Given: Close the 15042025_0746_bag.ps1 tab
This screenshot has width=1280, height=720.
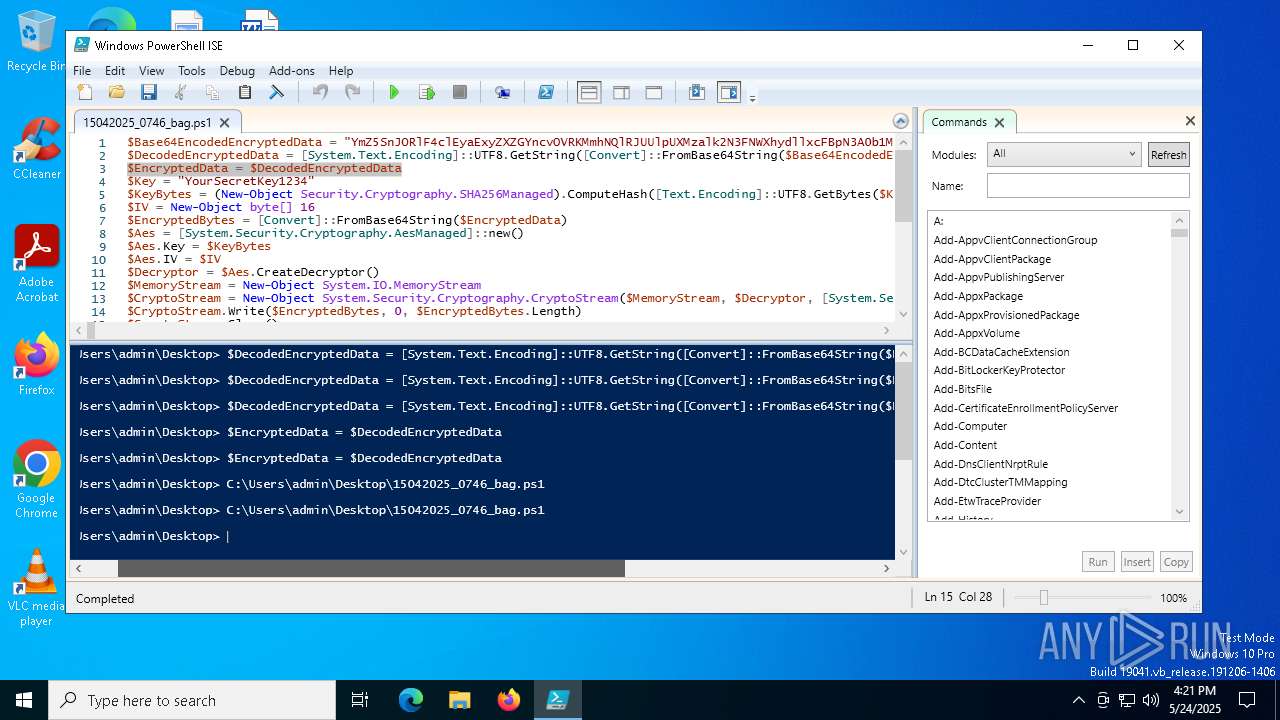Looking at the screenshot, I should pyautogui.click(x=225, y=123).
